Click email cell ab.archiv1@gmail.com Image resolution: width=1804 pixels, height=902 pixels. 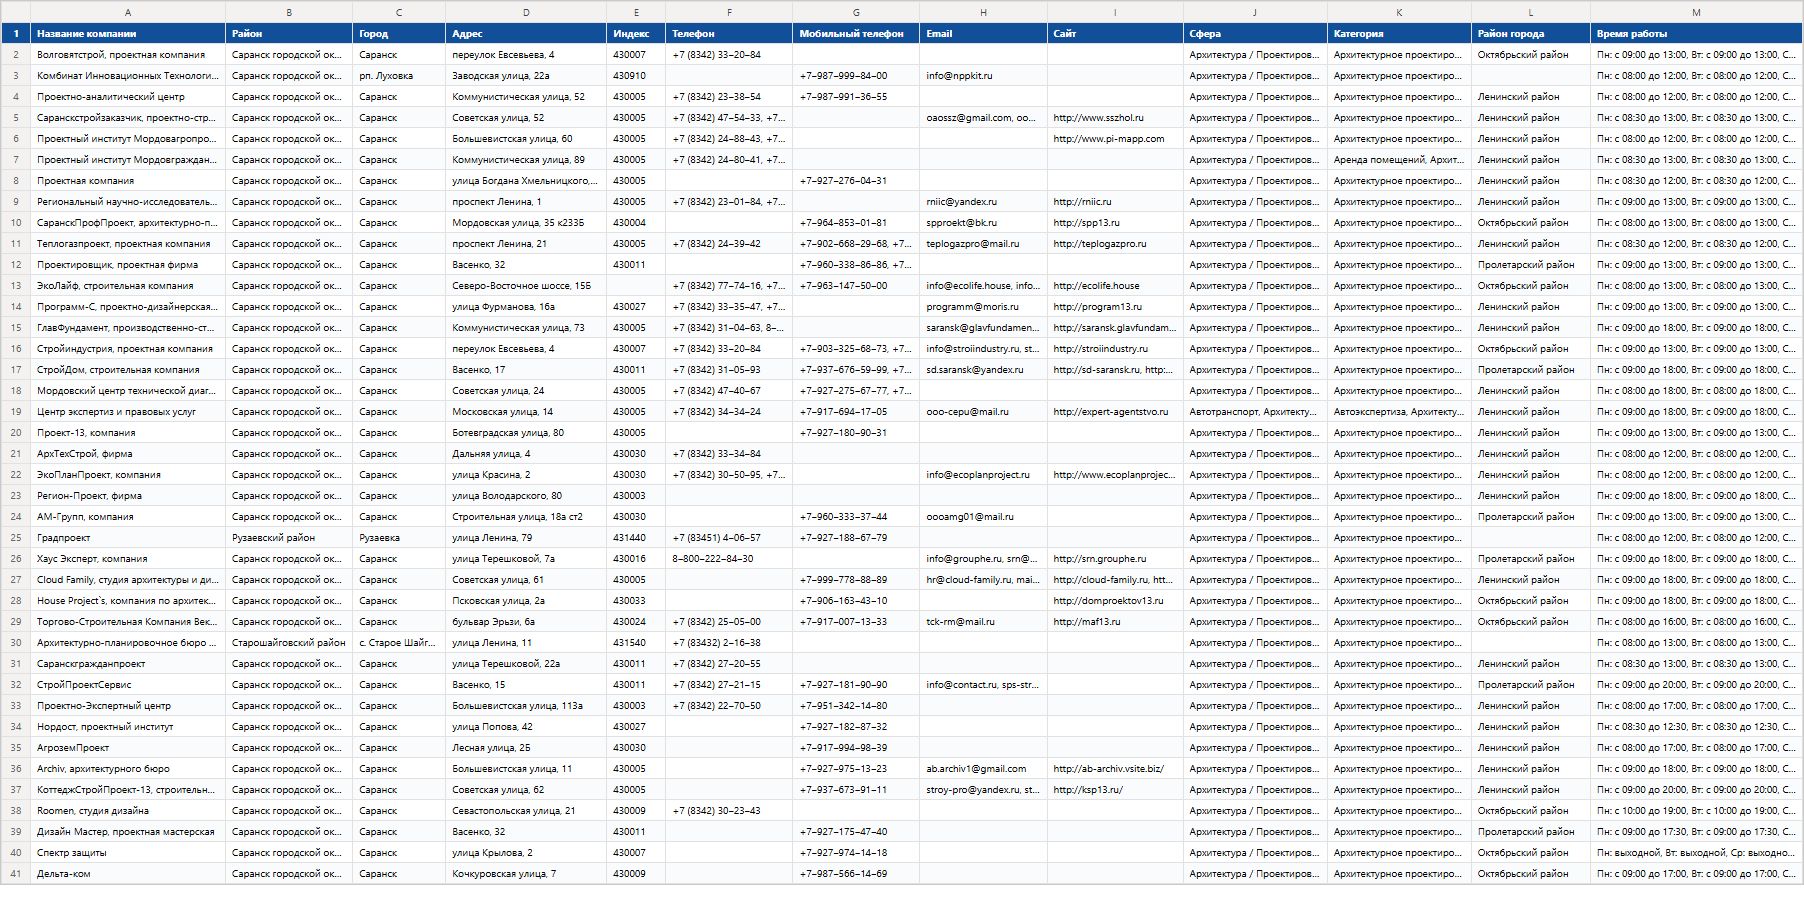[983, 769]
